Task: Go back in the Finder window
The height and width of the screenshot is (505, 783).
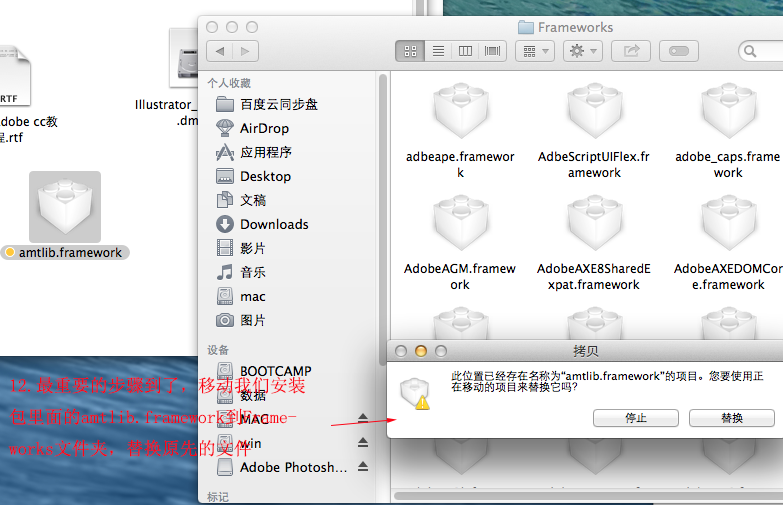Action: click(220, 51)
